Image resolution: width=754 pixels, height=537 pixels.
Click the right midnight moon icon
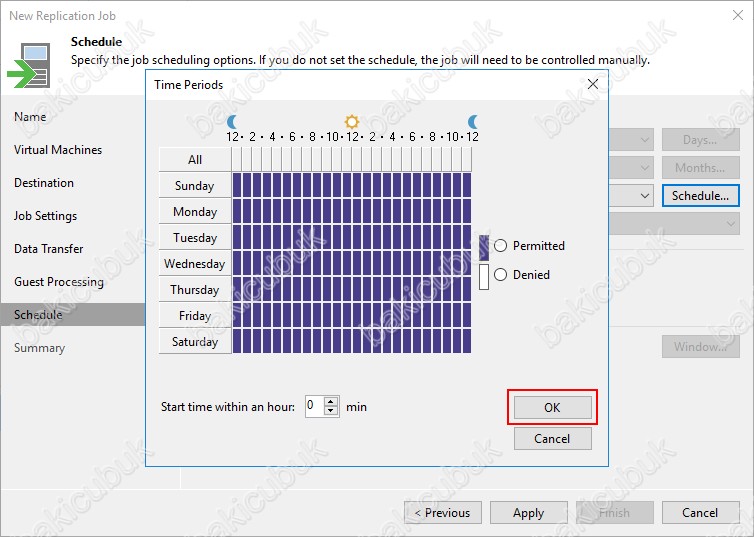click(x=473, y=122)
